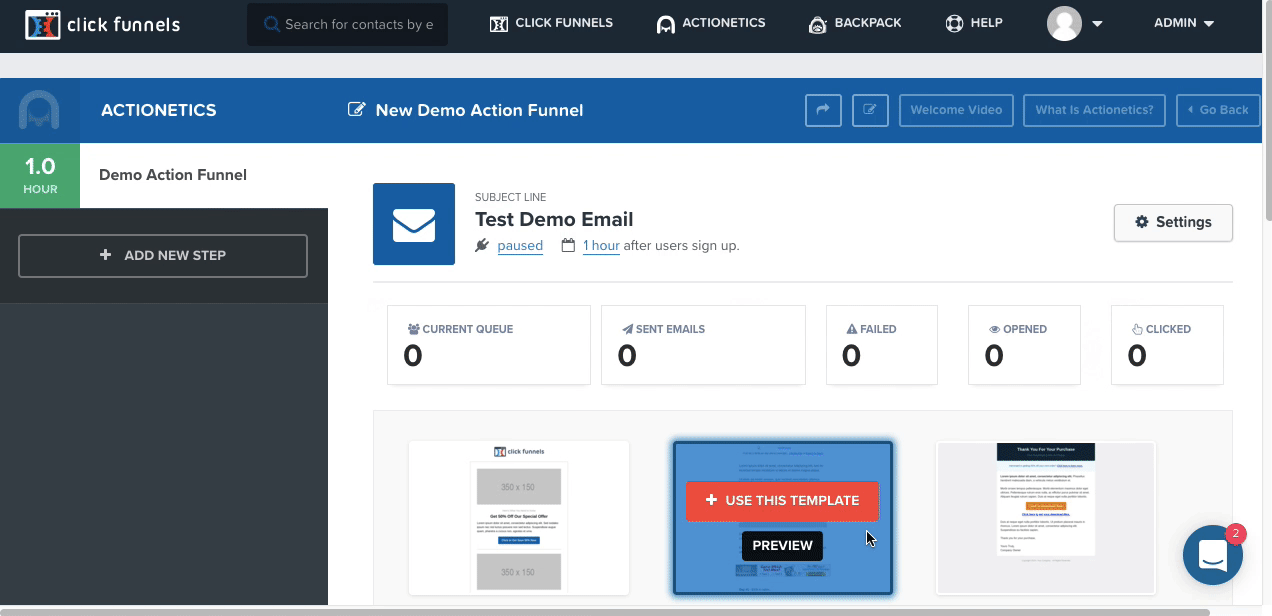Viewport: 1272px width, 616px height.
Task: Click What Is Actionetics? button
Action: click(x=1095, y=110)
